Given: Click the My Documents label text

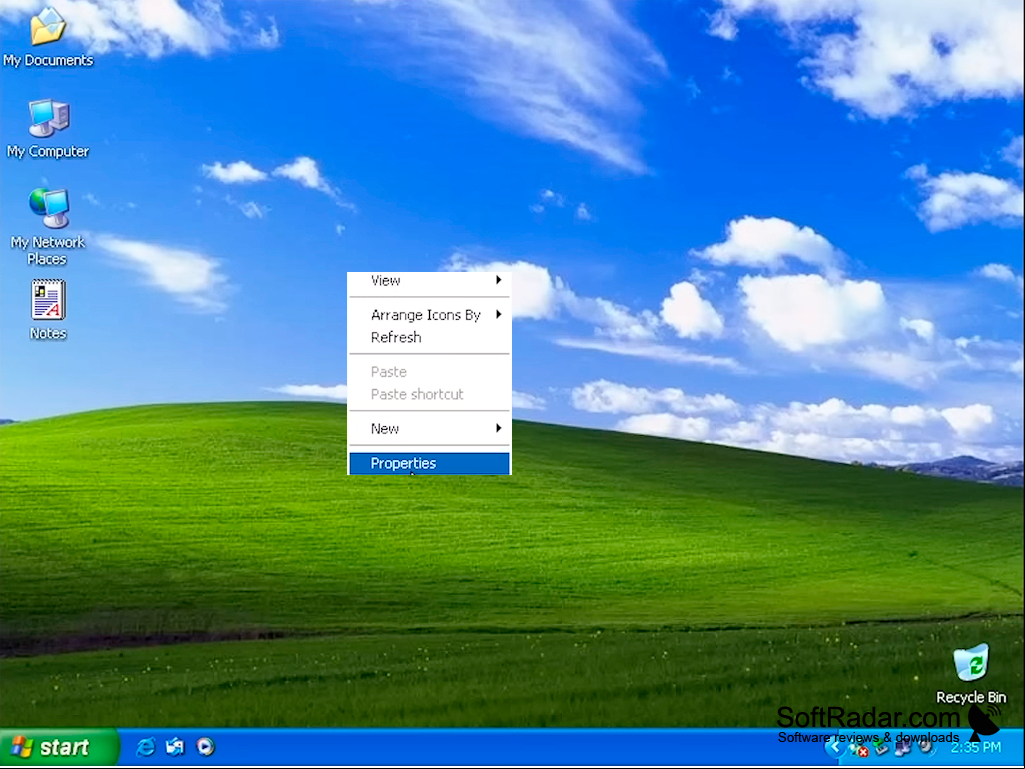Looking at the screenshot, I should click(48, 60).
